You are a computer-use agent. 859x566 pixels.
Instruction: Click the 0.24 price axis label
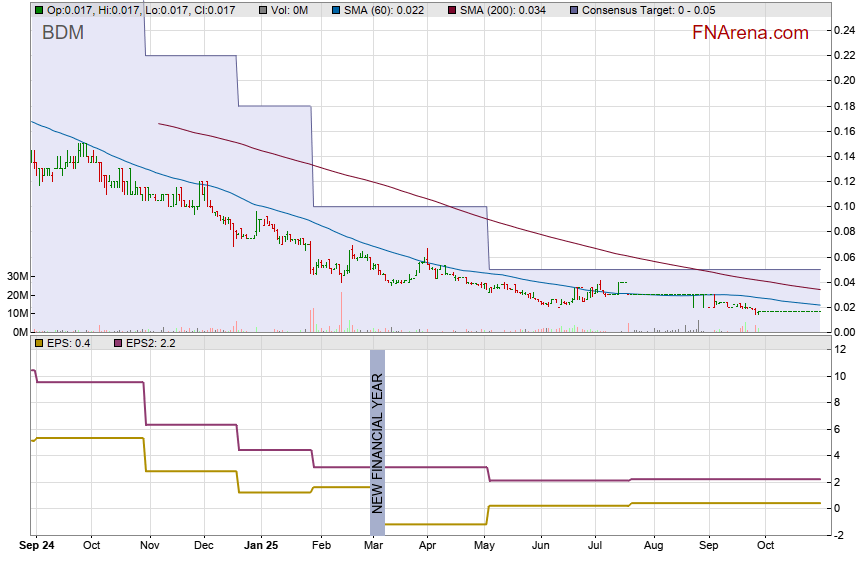click(843, 30)
